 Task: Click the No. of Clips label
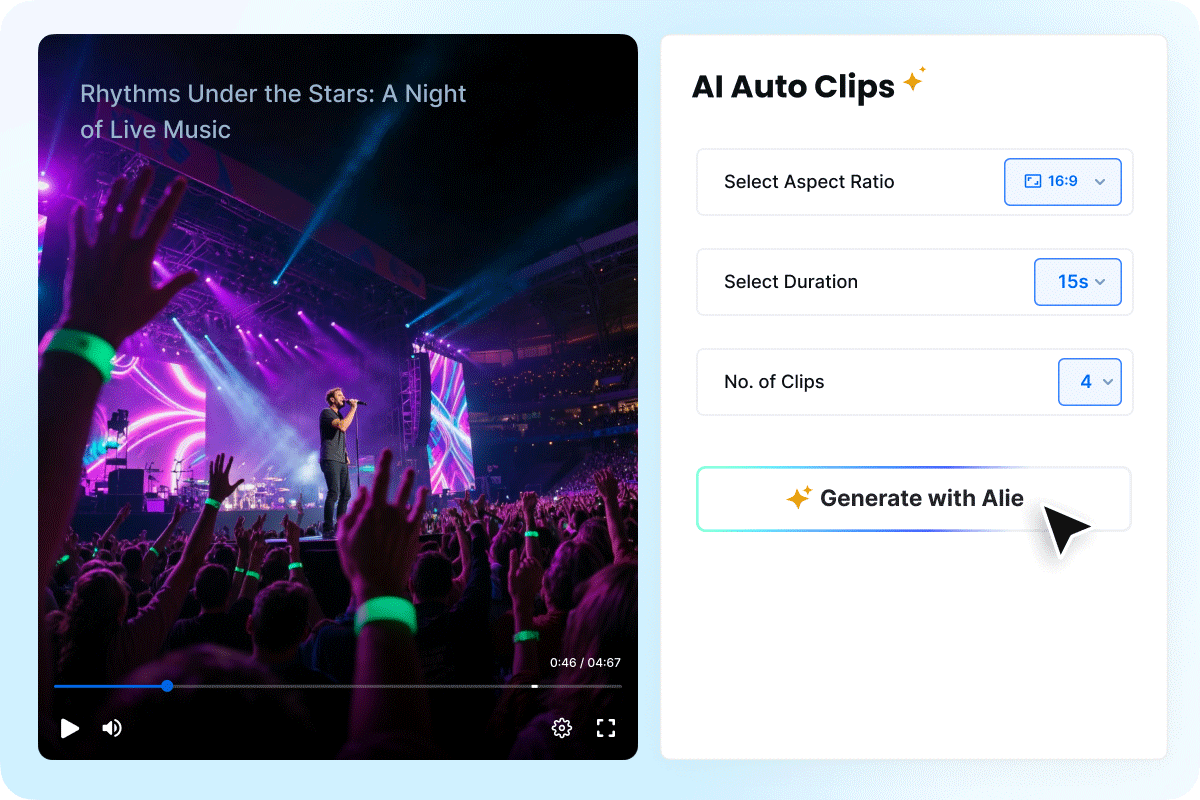pyautogui.click(x=774, y=382)
